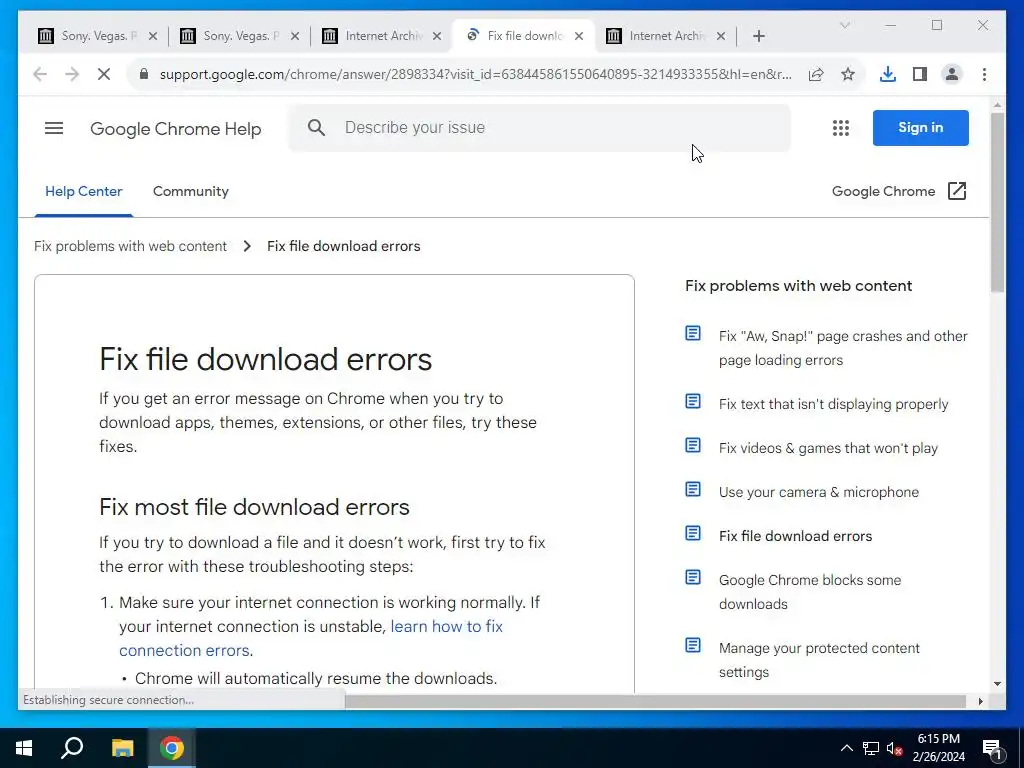Click the Chrome taskbar icon
Image resolution: width=1024 pixels, height=768 pixels.
172,748
